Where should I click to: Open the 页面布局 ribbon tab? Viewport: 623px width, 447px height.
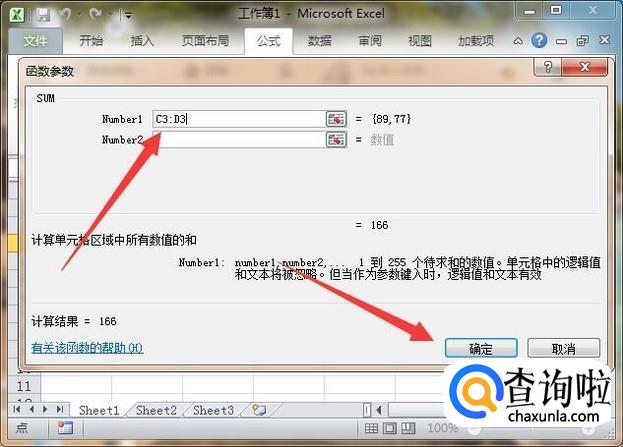tap(205, 41)
